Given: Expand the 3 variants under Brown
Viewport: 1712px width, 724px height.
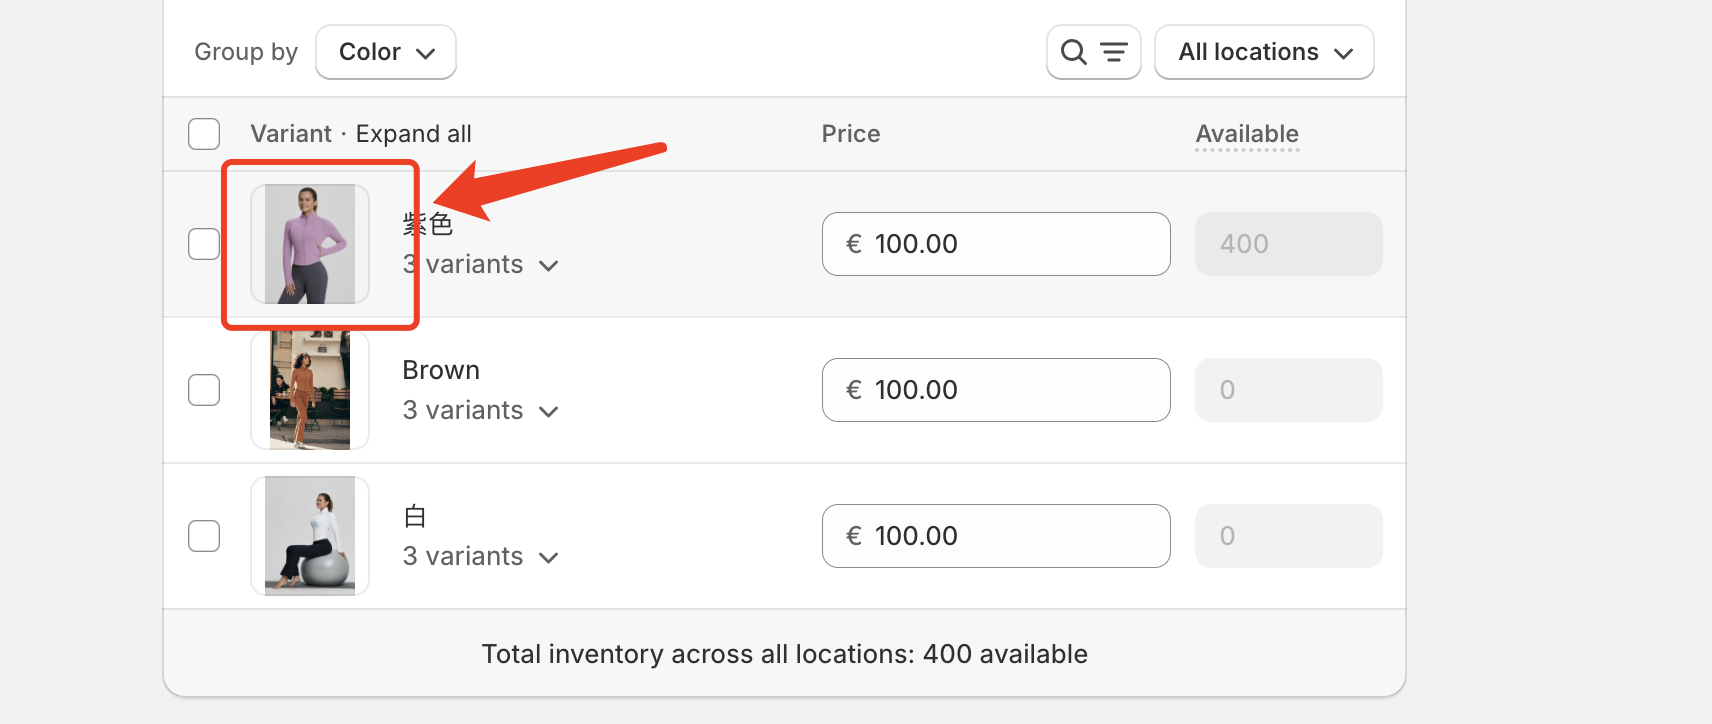Looking at the screenshot, I should [480, 411].
